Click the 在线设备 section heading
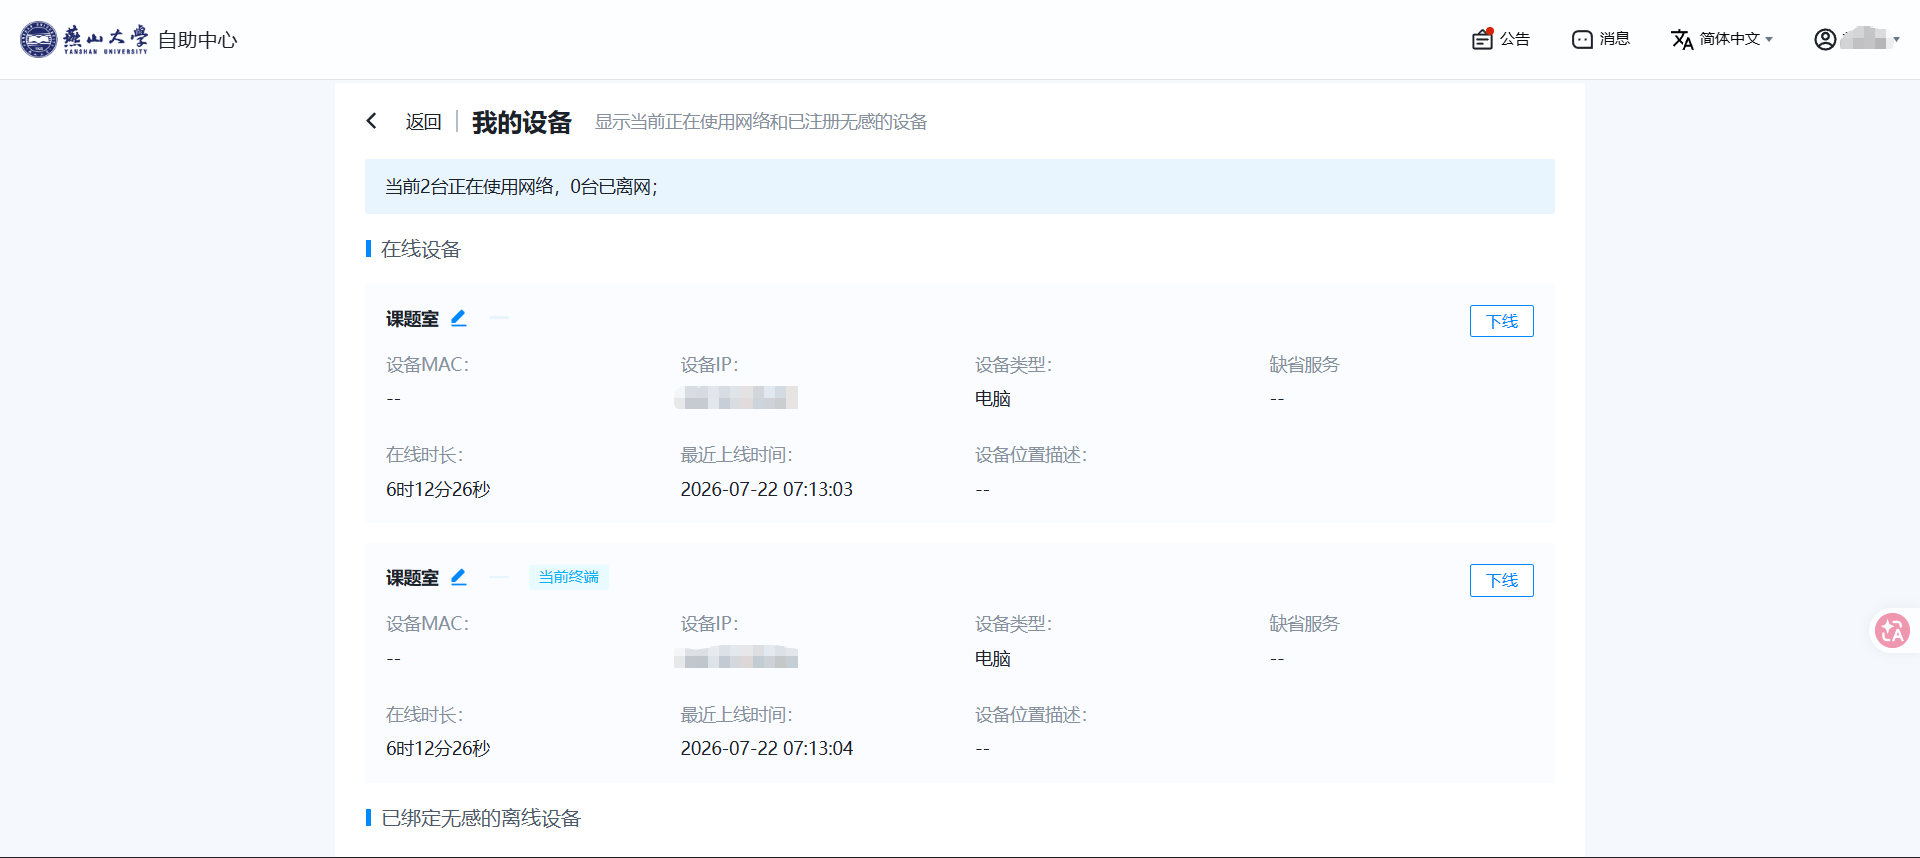The height and width of the screenshot is (858, 1920). pyautogui.click(x=420, y=249)
